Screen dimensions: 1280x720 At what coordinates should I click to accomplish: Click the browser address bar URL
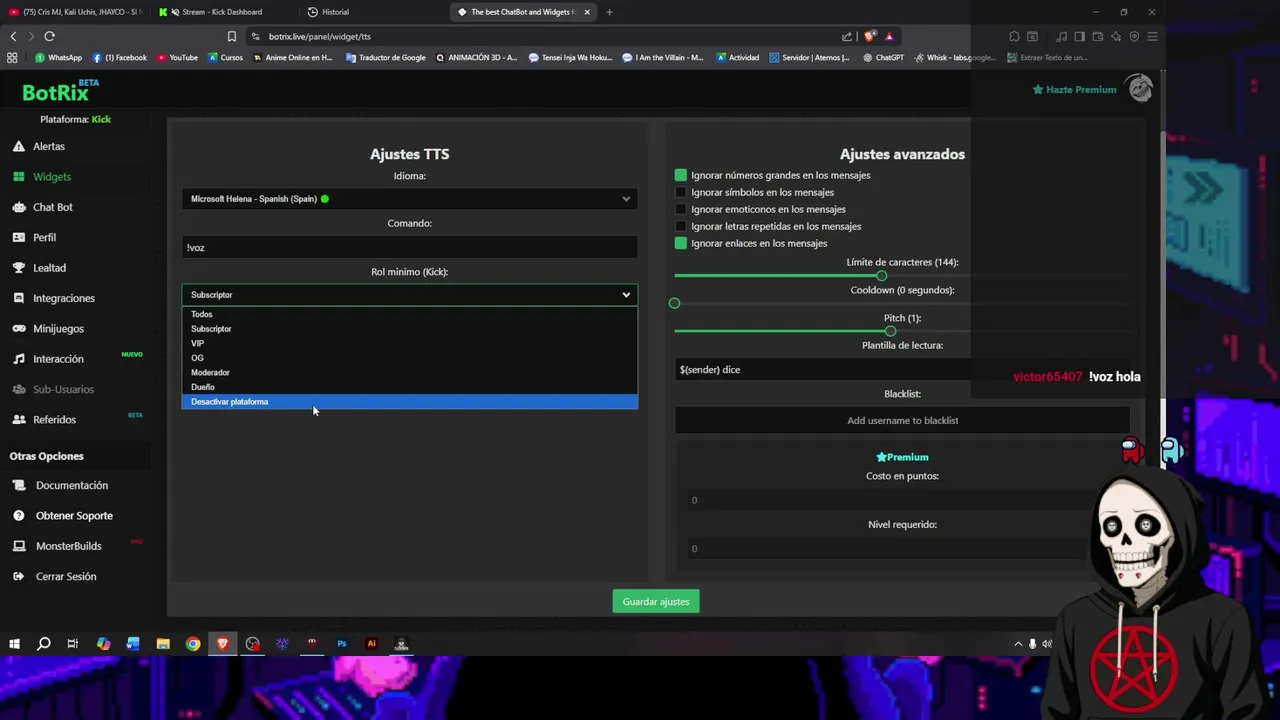point(320,36)
